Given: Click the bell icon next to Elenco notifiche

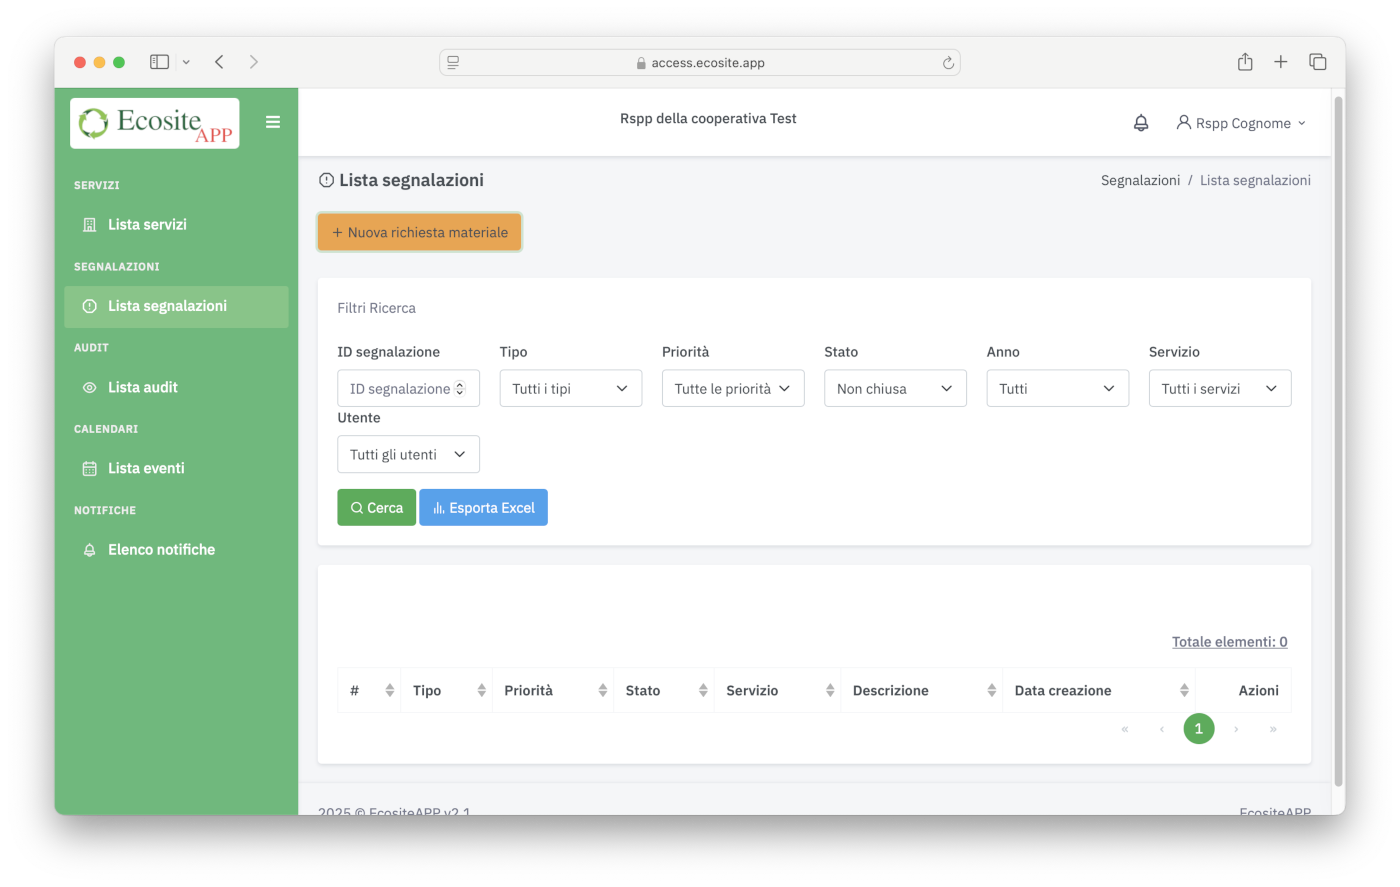Looking at the screenshot, I should click(x=89, y=550).
